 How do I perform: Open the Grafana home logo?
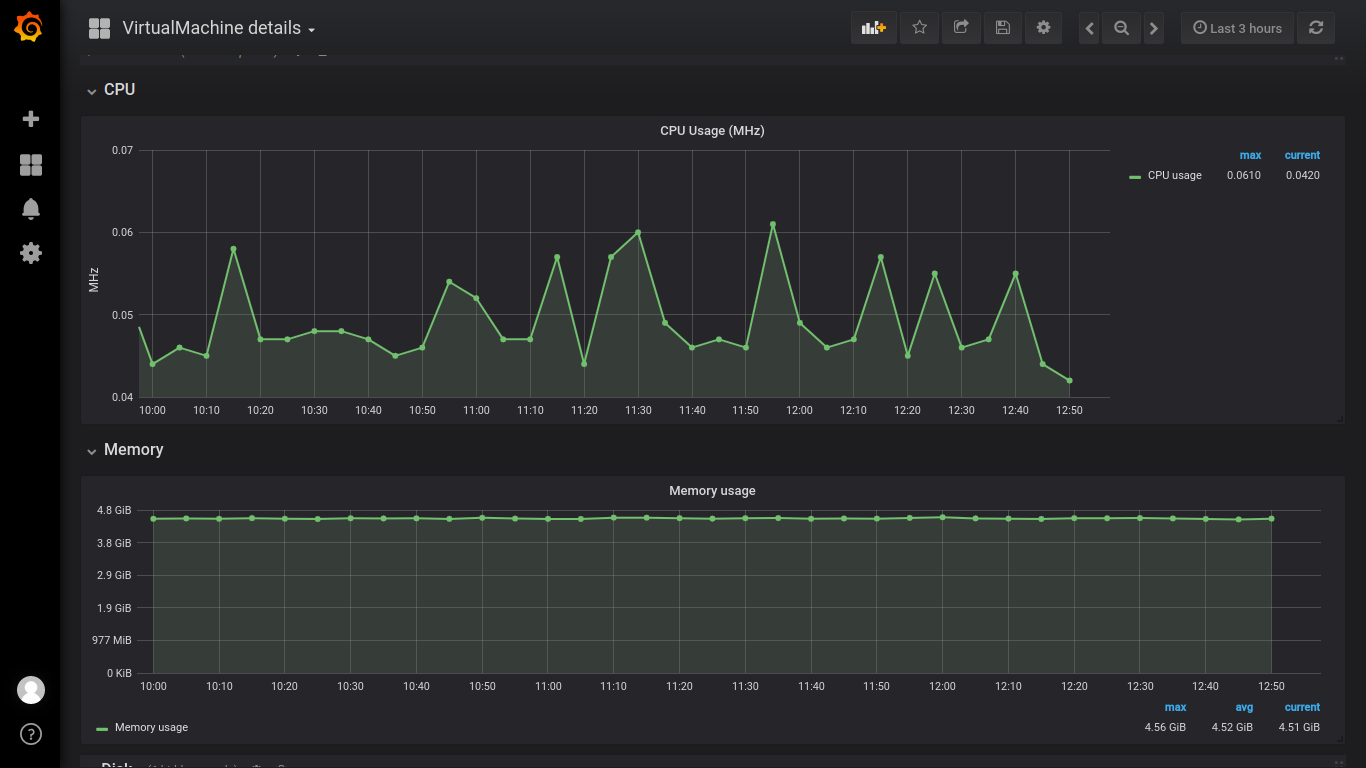click(30, 27)
